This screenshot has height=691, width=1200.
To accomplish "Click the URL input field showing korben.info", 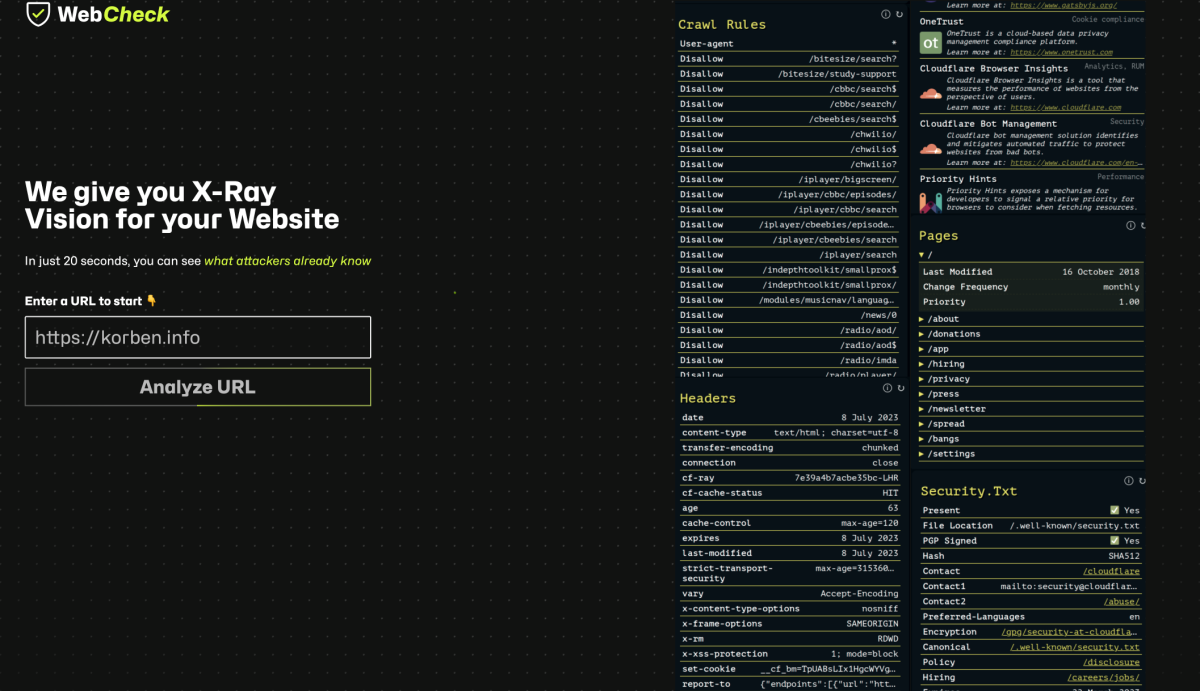I will coord(197,337).
